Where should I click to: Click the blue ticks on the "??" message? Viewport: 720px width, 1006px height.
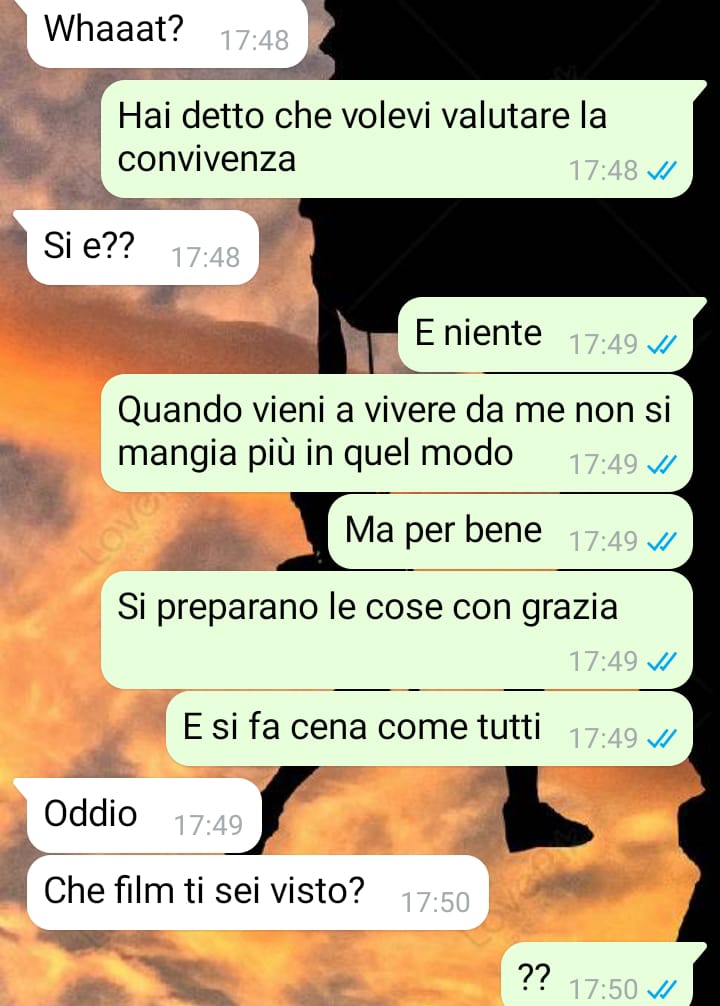[x=662, y=988]
